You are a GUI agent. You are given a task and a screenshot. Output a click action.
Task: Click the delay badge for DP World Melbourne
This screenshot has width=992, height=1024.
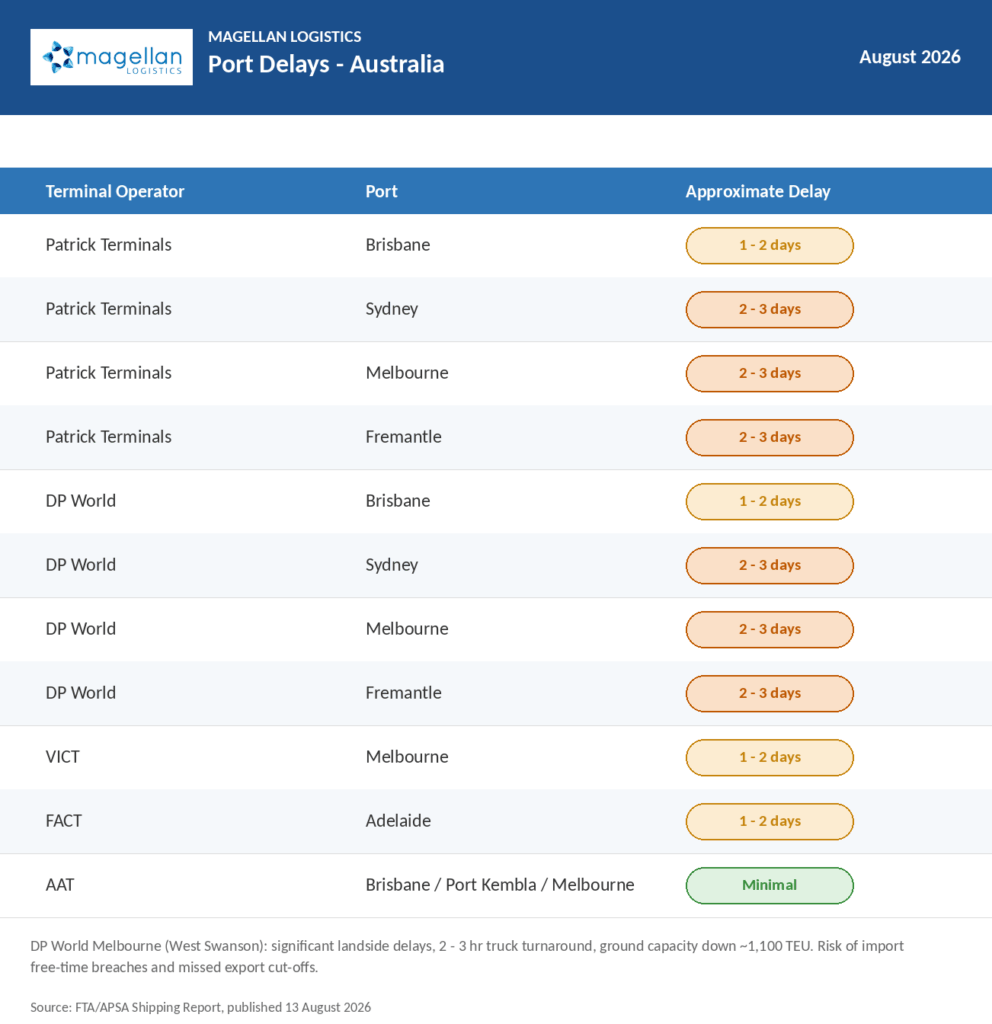pos(769,630)
